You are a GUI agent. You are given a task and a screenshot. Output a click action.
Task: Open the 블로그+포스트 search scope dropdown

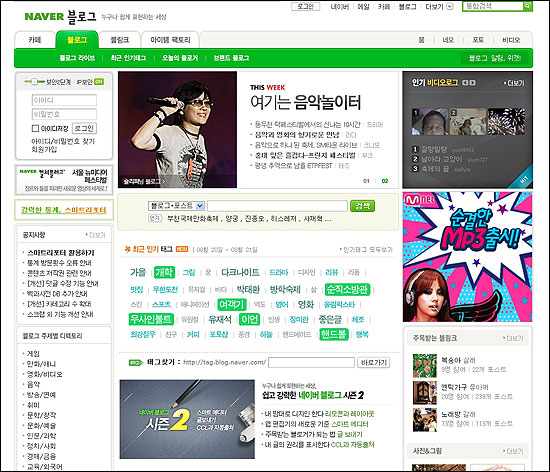[x=176, y=206]
